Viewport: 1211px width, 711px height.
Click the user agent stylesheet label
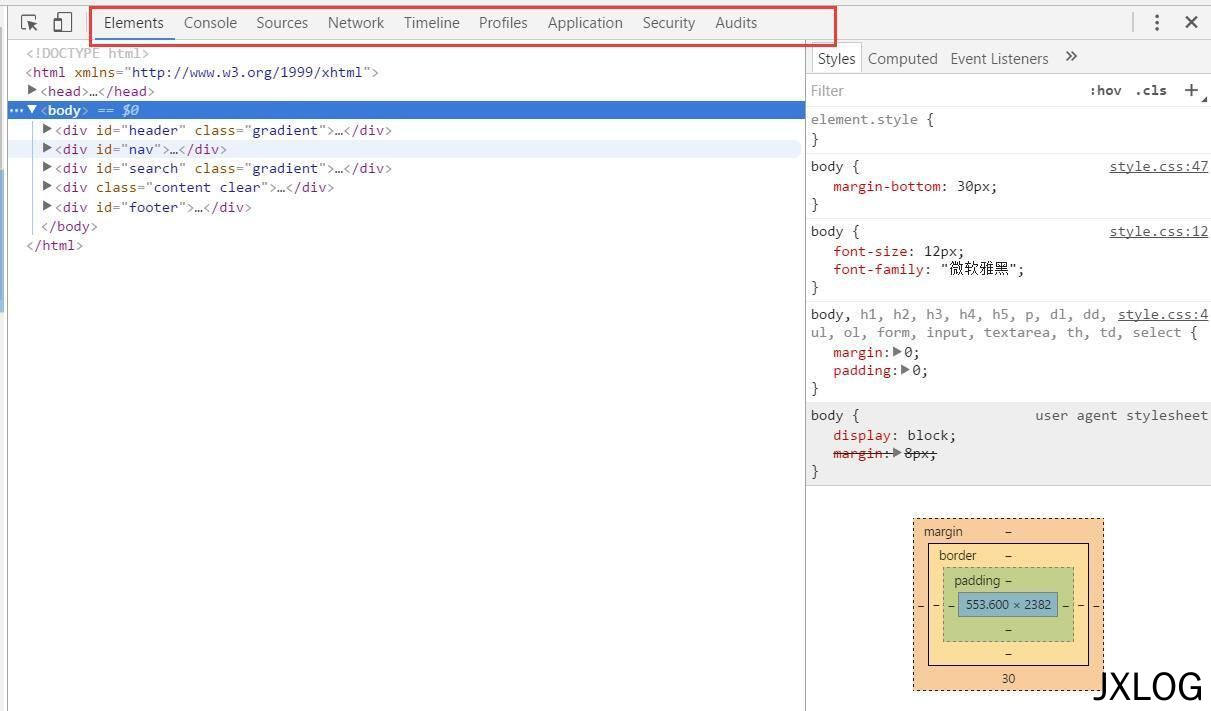click(x=1121, y=415)
